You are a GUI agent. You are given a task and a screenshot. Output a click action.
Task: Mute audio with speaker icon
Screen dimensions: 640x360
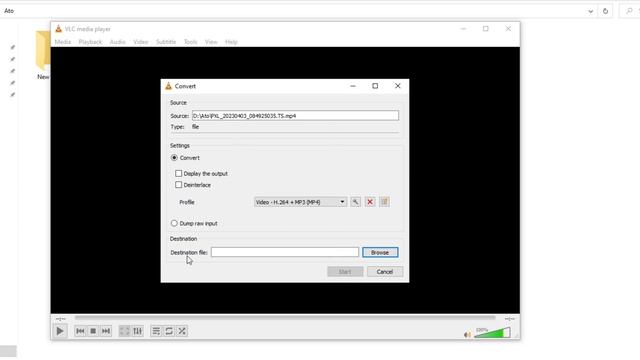coord(467,335)
